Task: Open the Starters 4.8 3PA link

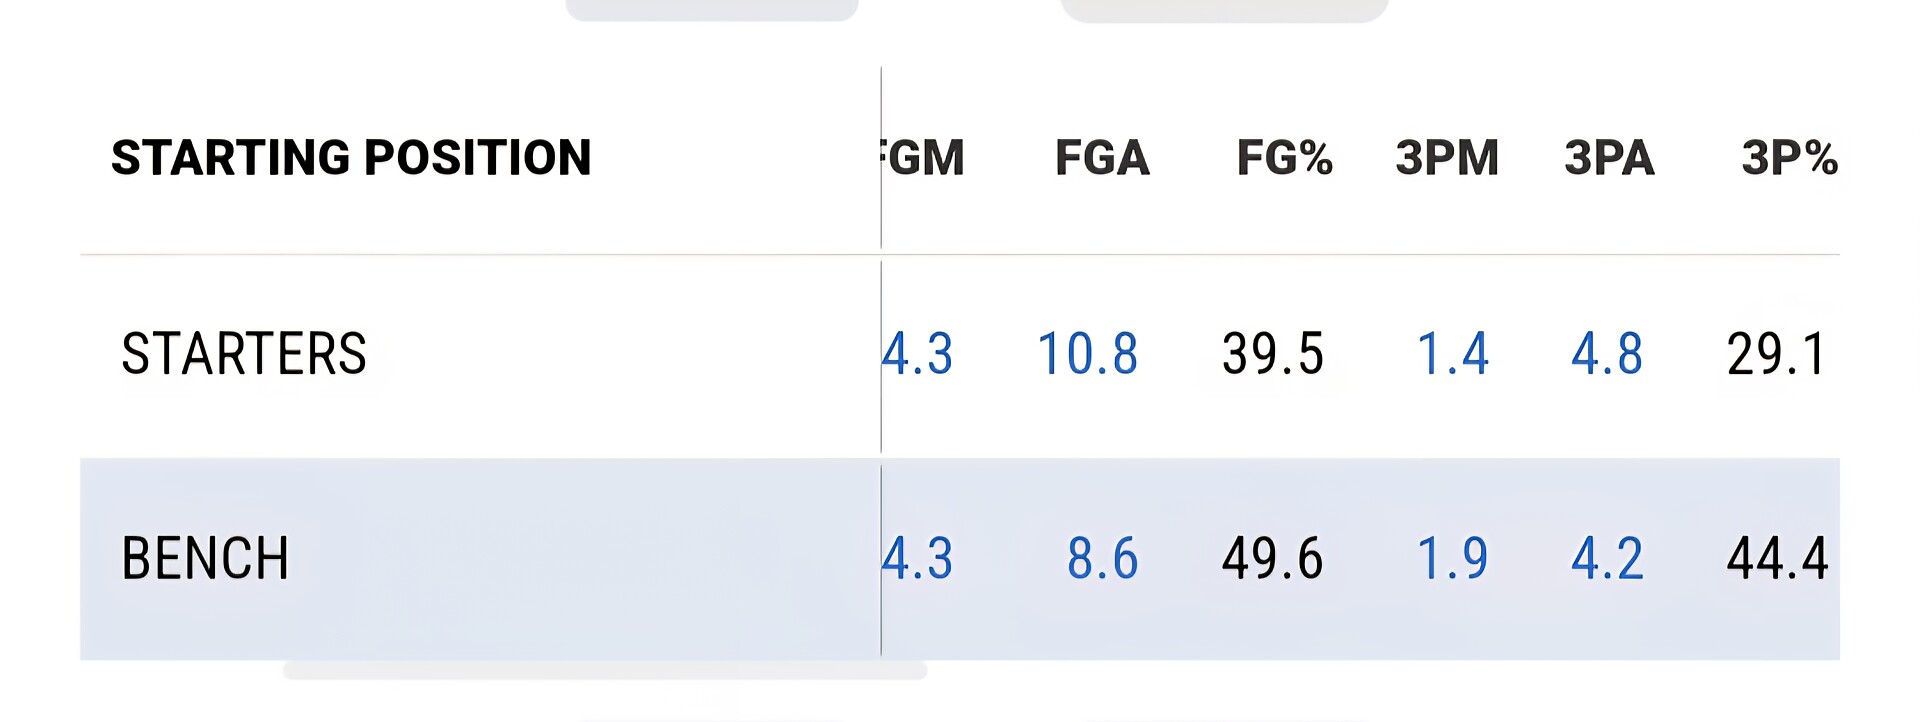Action: click(1607, 354)
